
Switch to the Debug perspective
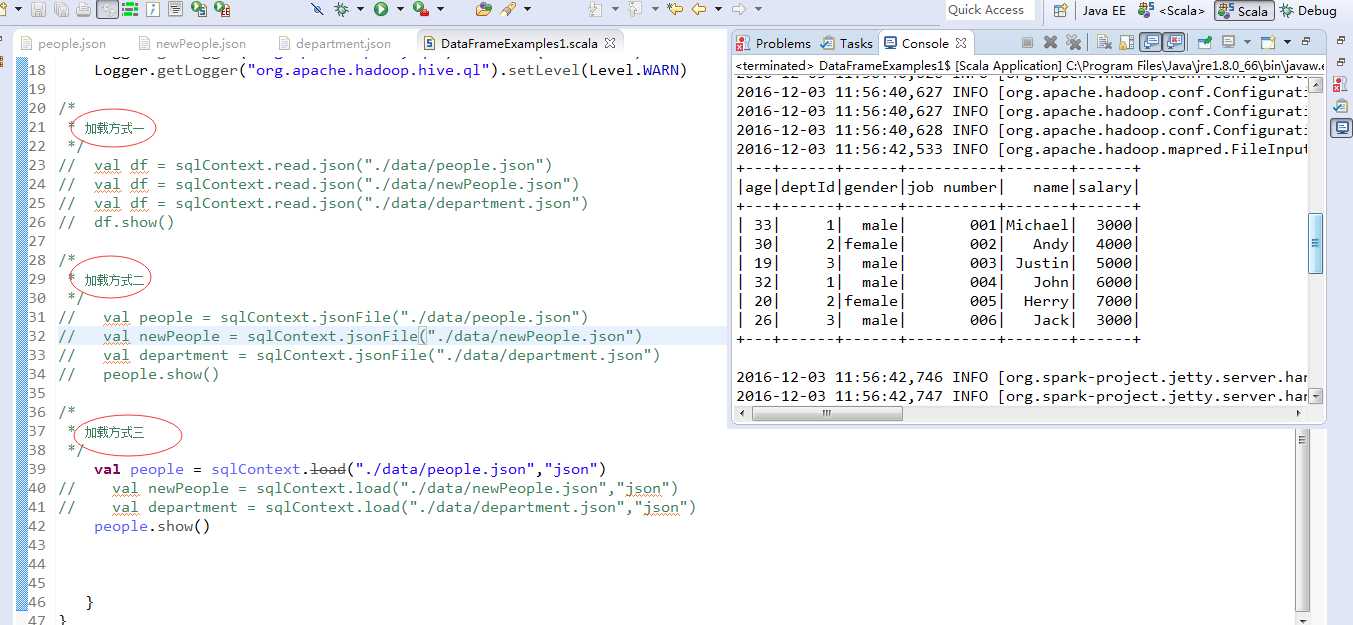point(1308,11)
